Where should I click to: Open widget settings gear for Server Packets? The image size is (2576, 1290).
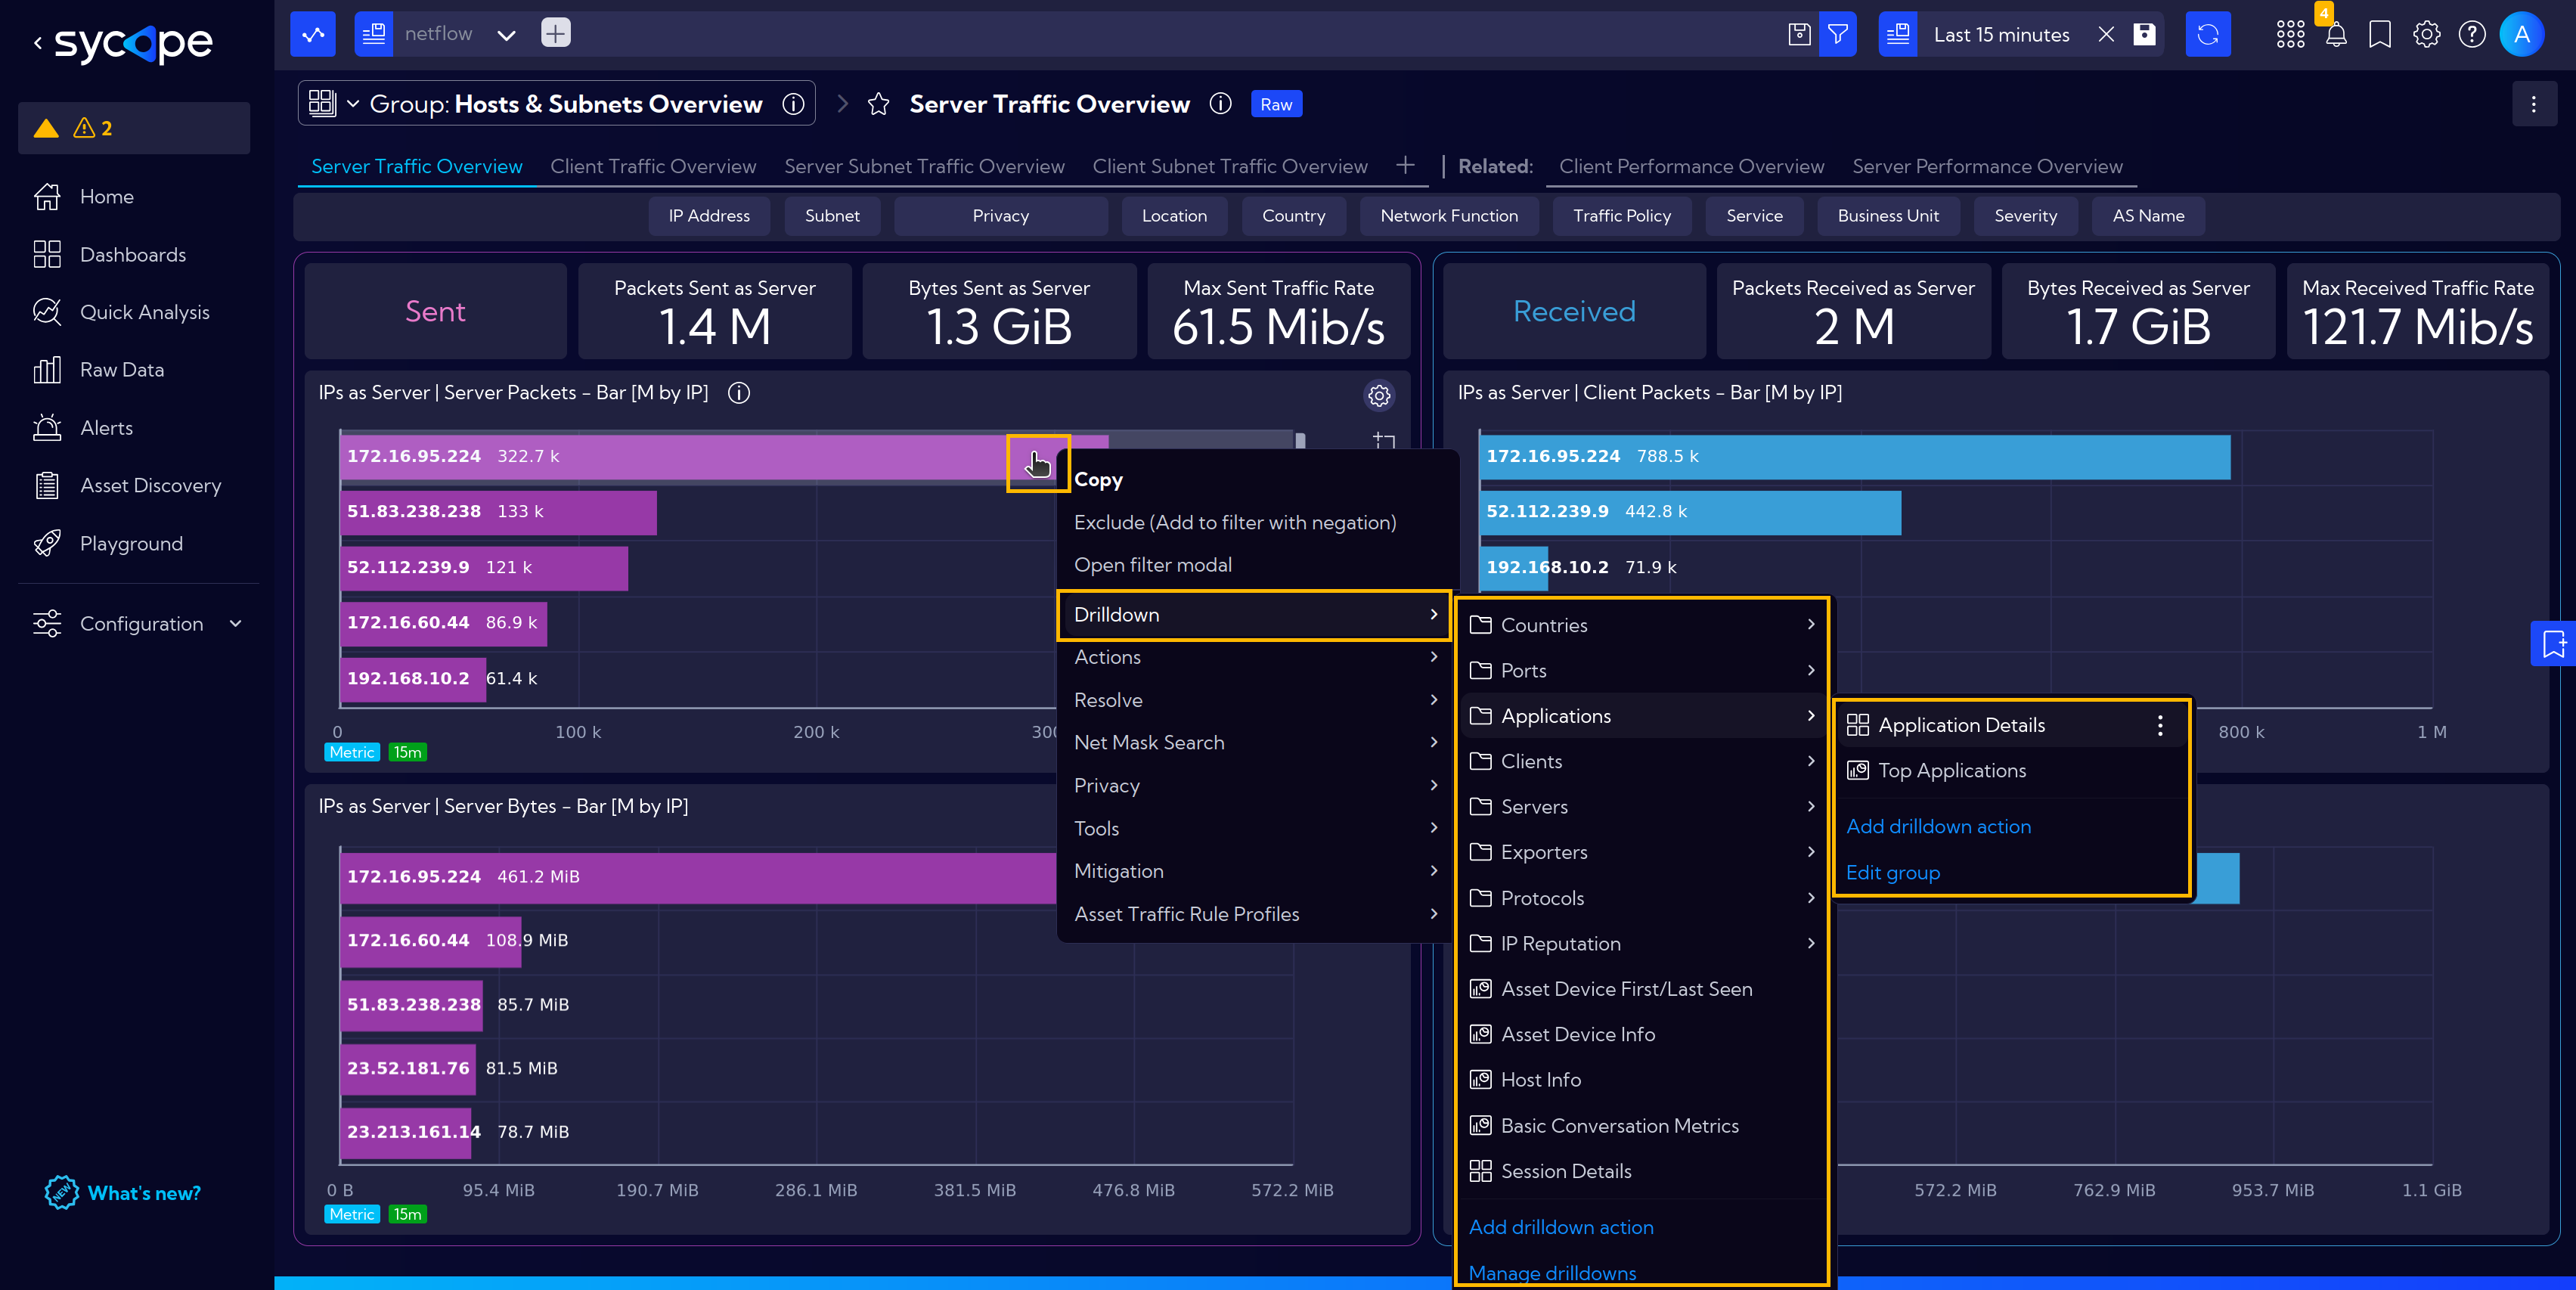click(x=1379, y=395)
